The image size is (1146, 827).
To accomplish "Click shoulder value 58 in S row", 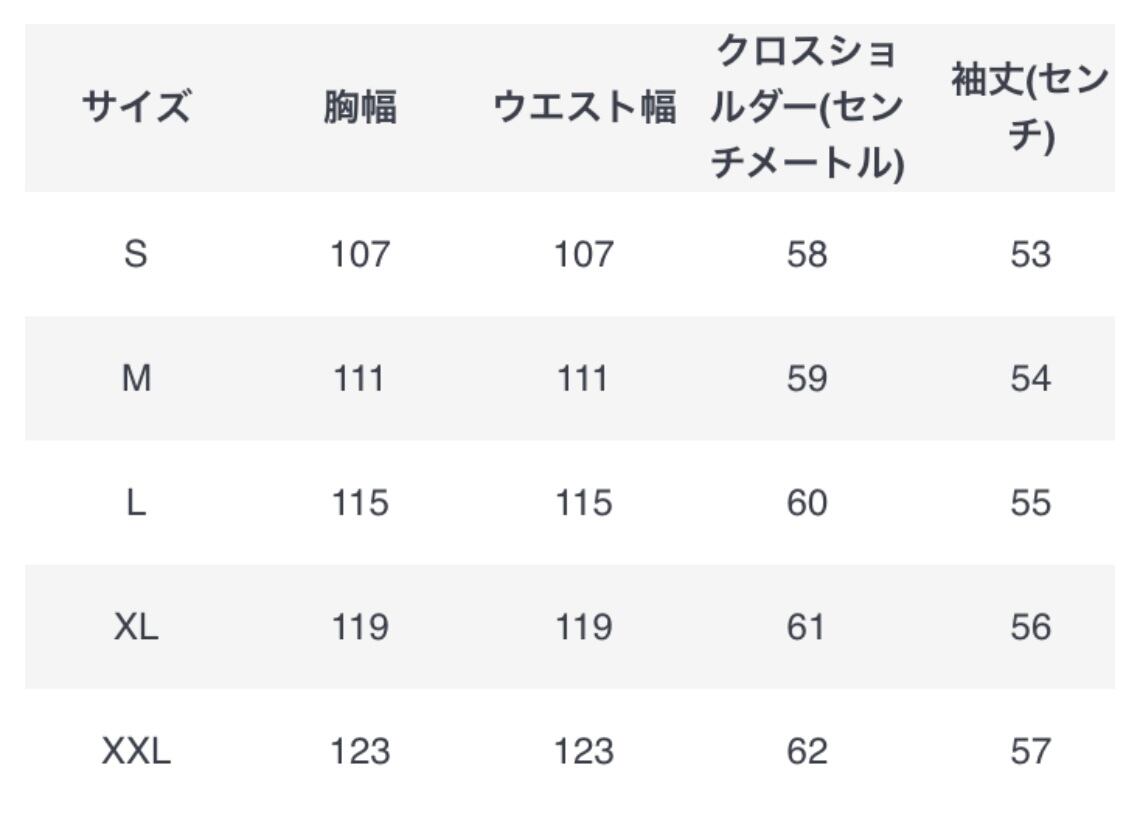I will click(807, 254).
